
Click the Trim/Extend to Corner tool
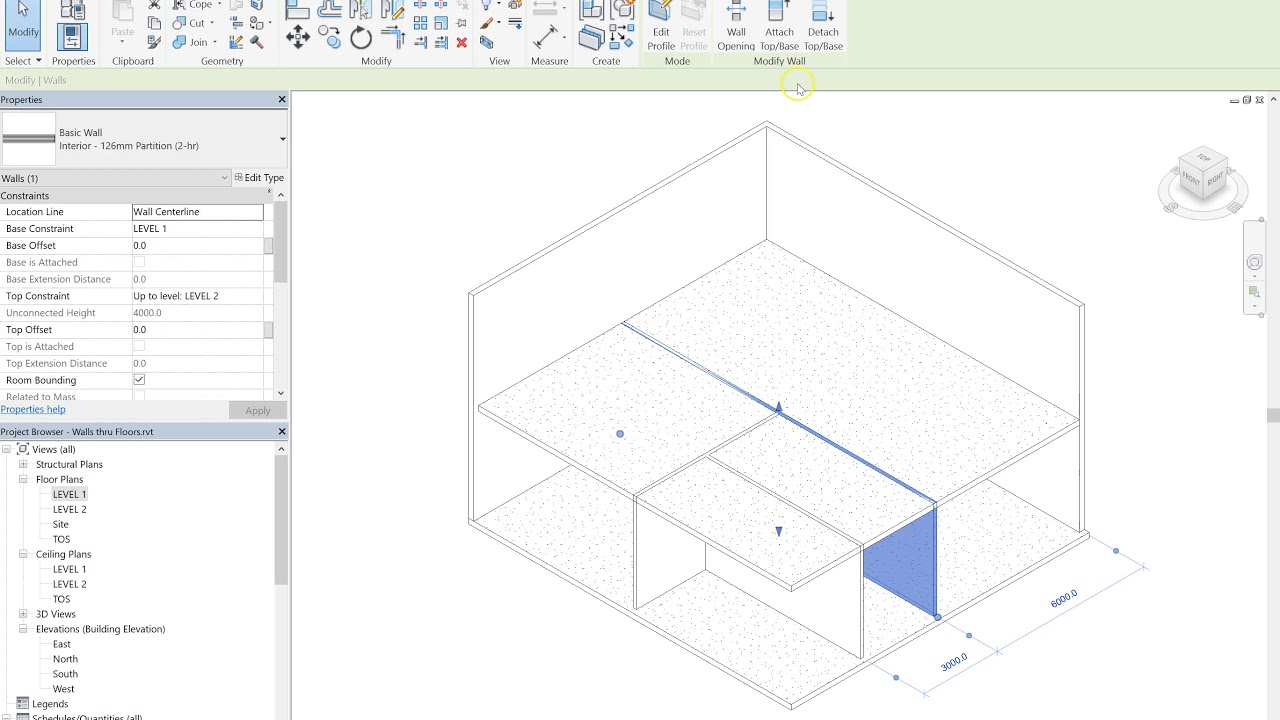(392, 38)
